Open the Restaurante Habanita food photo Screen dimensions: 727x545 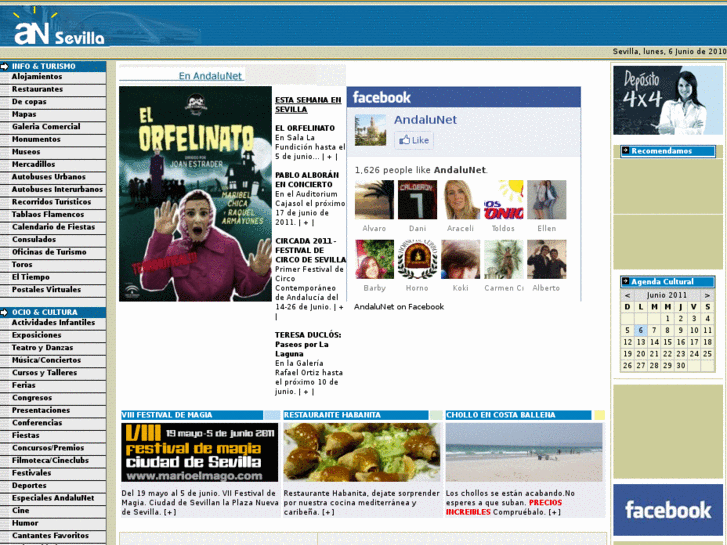pyautogui.click(x=362, y=452)
